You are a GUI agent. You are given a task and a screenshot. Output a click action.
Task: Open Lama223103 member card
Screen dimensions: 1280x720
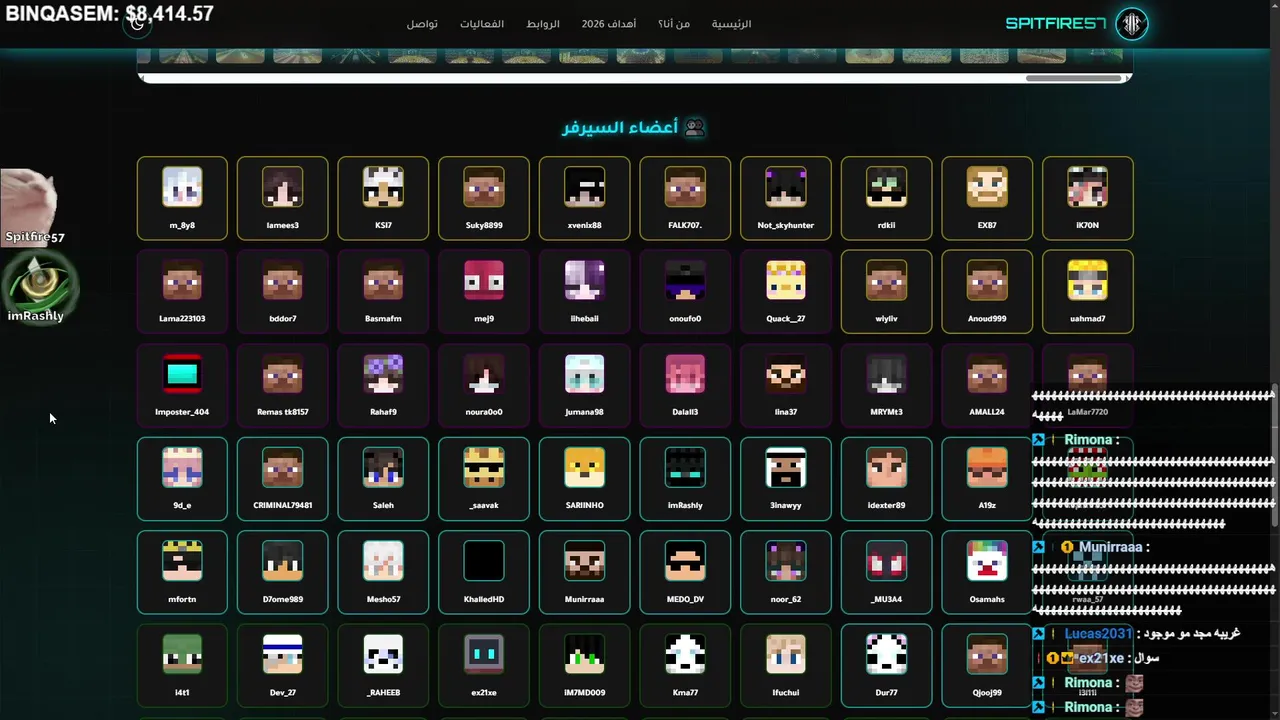click(x=182, y=292)
